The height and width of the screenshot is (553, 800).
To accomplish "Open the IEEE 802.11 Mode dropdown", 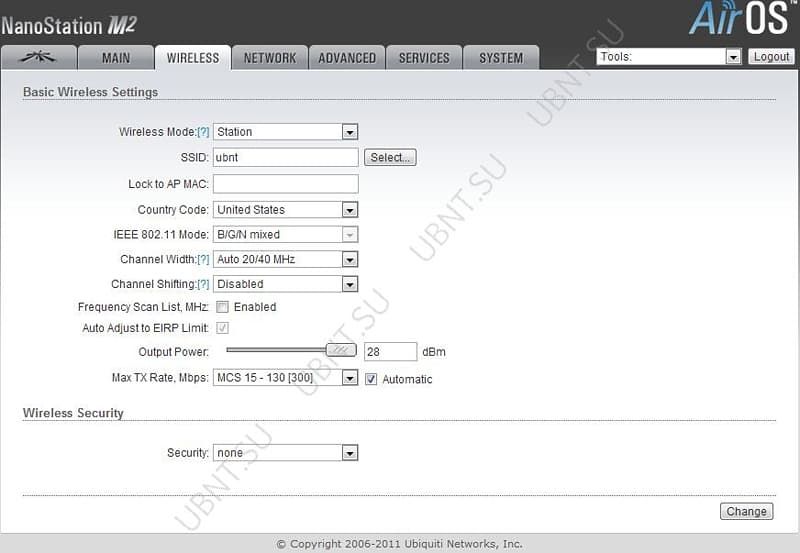I will pyautogui.click(x=286, y=235).
